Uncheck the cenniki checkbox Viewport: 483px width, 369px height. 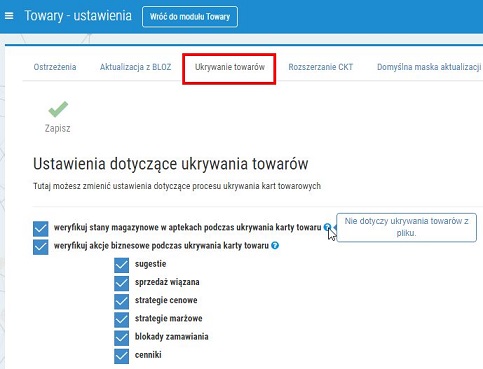[121, 356]
